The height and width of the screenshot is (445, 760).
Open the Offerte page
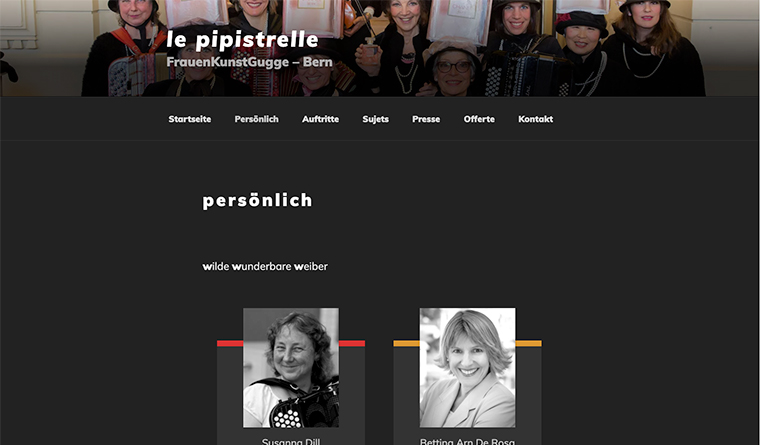coord(479,119)
